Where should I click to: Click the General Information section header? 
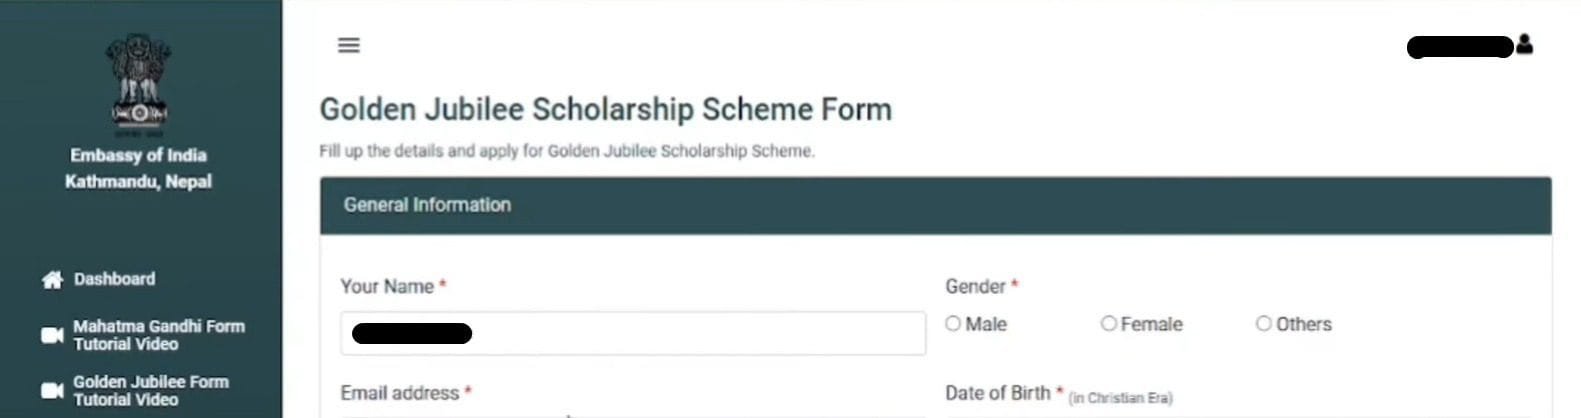pos(427,205)
